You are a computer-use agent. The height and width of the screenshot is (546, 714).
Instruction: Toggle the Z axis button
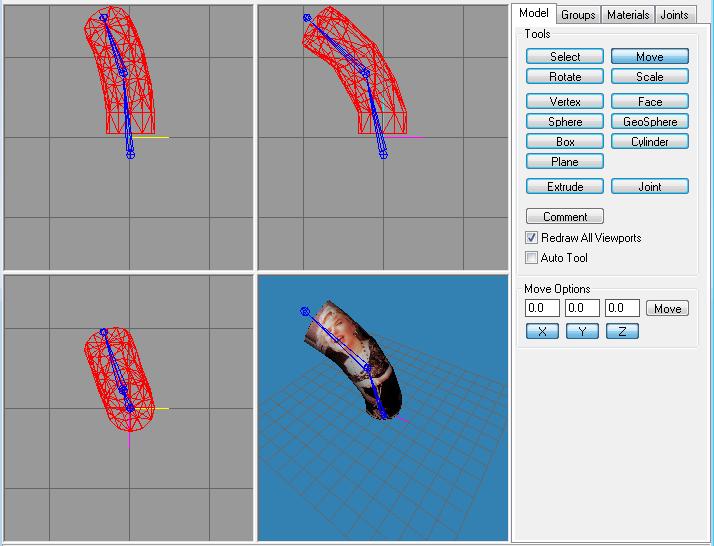click(622, 331)
